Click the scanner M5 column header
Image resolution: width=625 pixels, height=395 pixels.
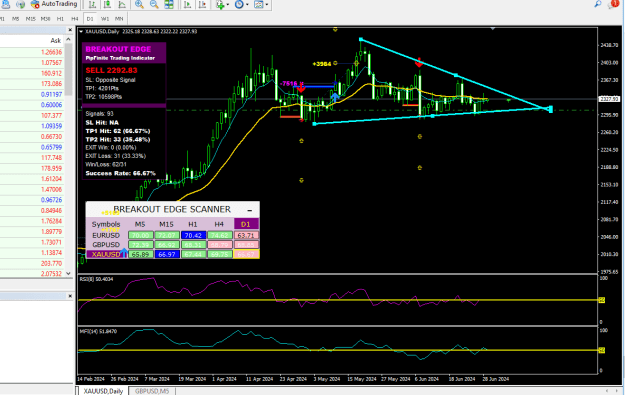(140, 224)
